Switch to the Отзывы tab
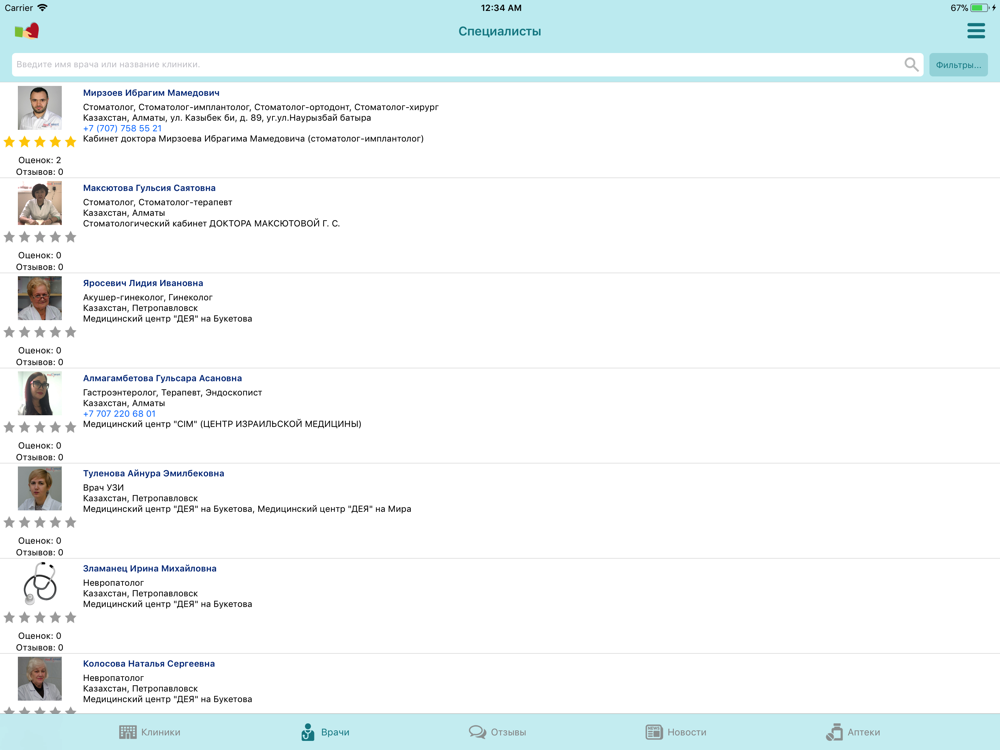This screenshot has height=750, width=1000. (x=497, y=732)
